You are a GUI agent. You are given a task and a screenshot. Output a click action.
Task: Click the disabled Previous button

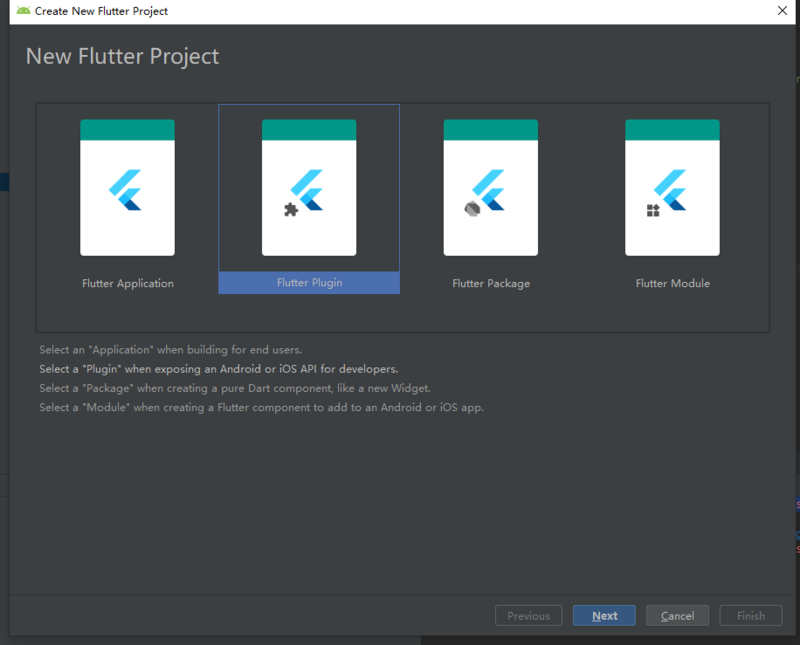pyautogui.click(x=528, y=616)
